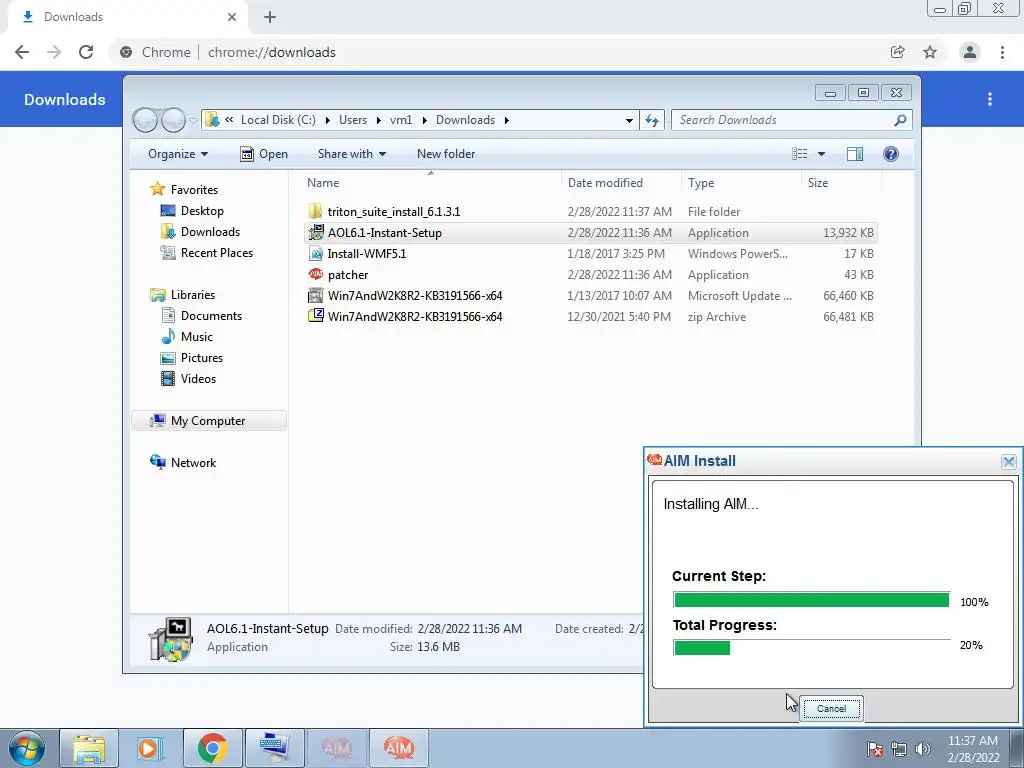Image resolution: width=1024 pixels, height=768 pixels.
Task: Expand the arrow after Downloads in path
Action: coord(506,120)
